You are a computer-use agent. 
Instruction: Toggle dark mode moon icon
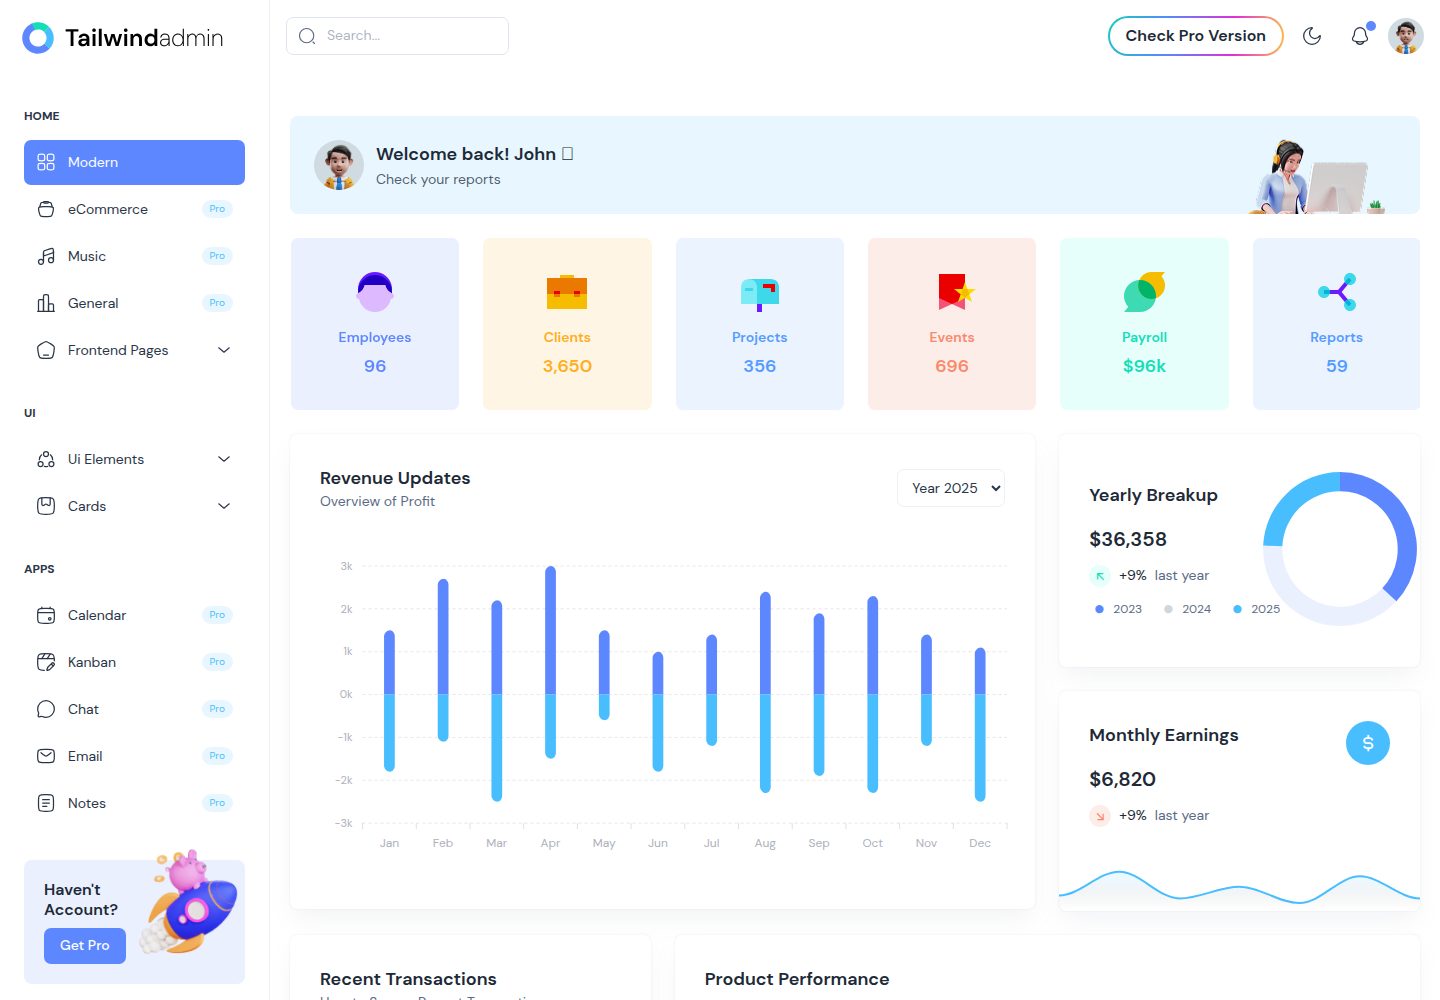pyautogui.click(x=1312, y=36)
